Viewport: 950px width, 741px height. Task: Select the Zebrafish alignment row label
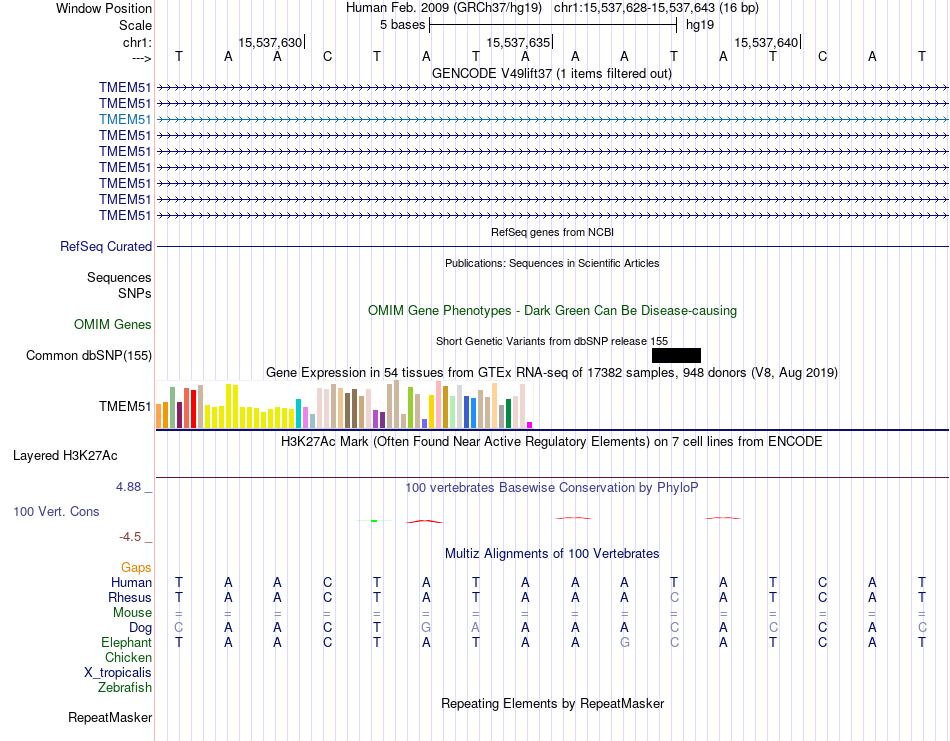(x=125, y=688)
